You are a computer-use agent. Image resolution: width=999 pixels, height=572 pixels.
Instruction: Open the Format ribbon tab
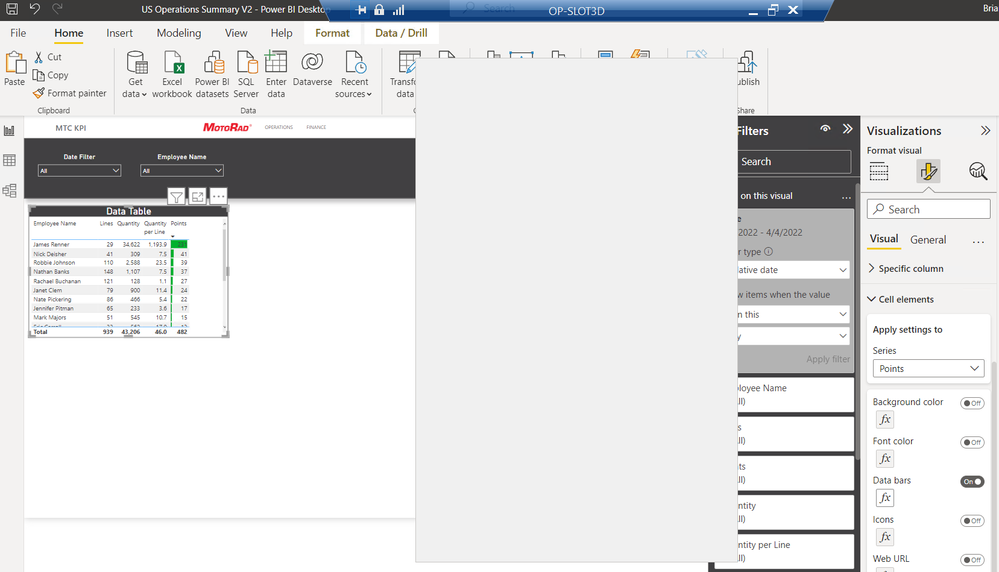point(333,33)
